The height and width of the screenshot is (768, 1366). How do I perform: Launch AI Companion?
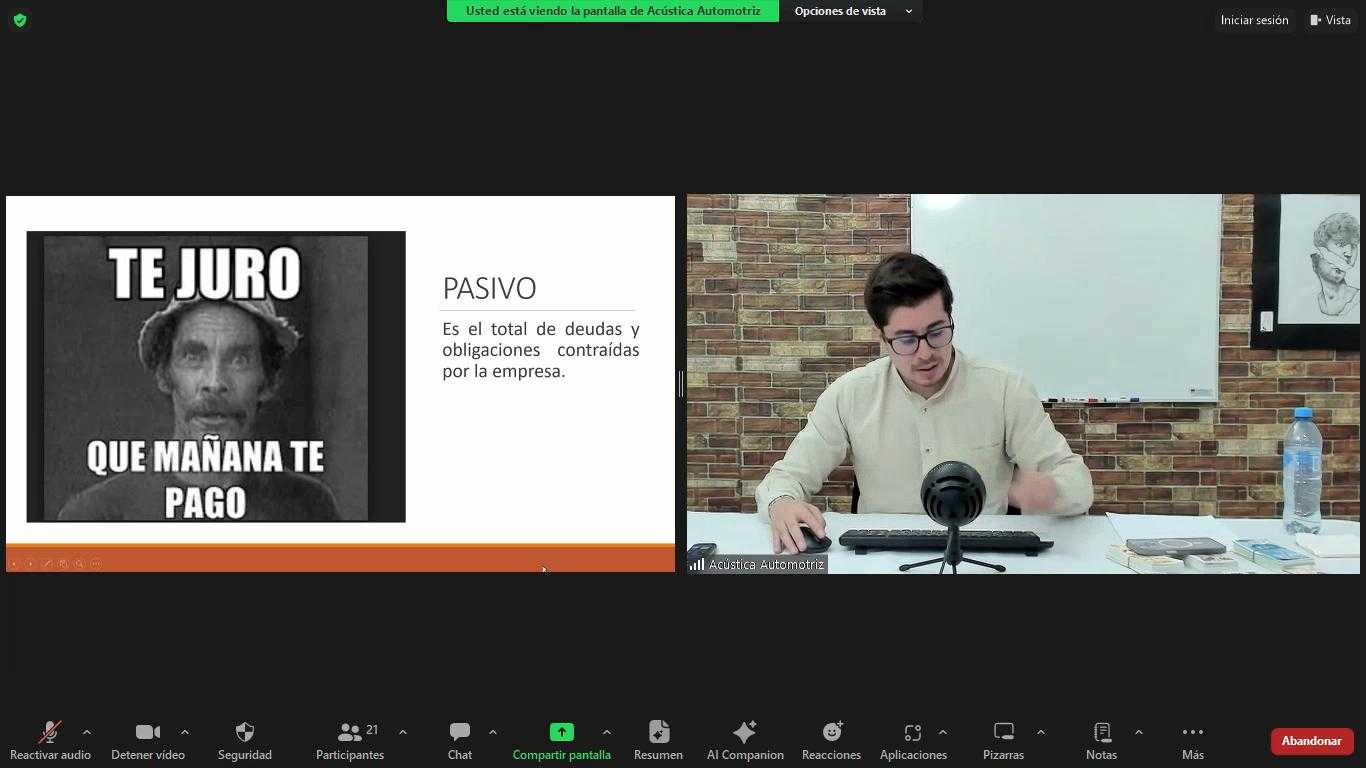point(745,741)
